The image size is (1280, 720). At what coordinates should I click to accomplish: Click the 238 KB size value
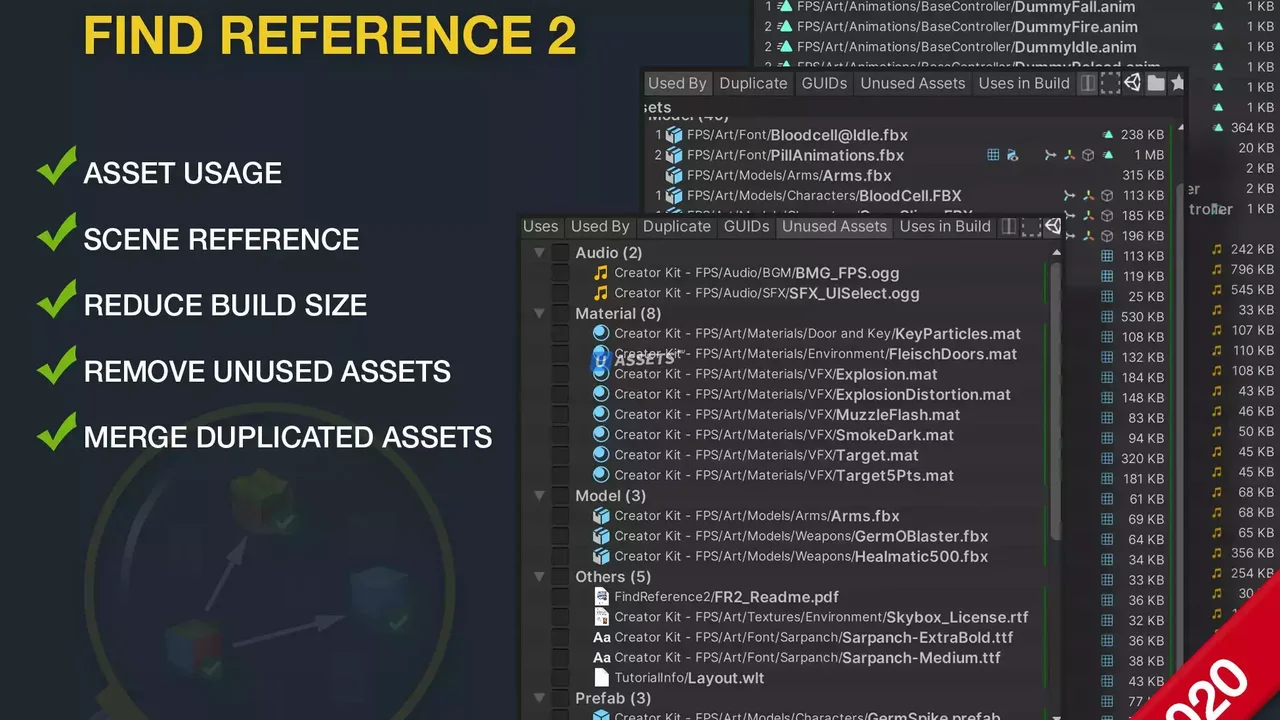click(1142, 135)
